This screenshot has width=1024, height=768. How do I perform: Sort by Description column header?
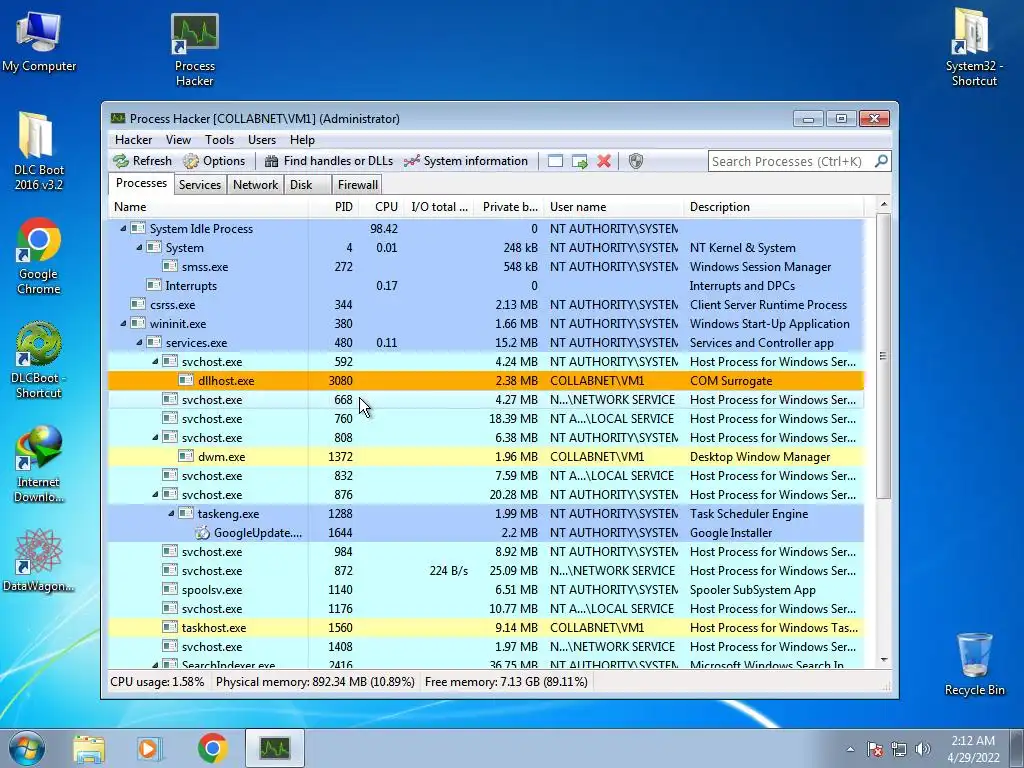(774, 207)
